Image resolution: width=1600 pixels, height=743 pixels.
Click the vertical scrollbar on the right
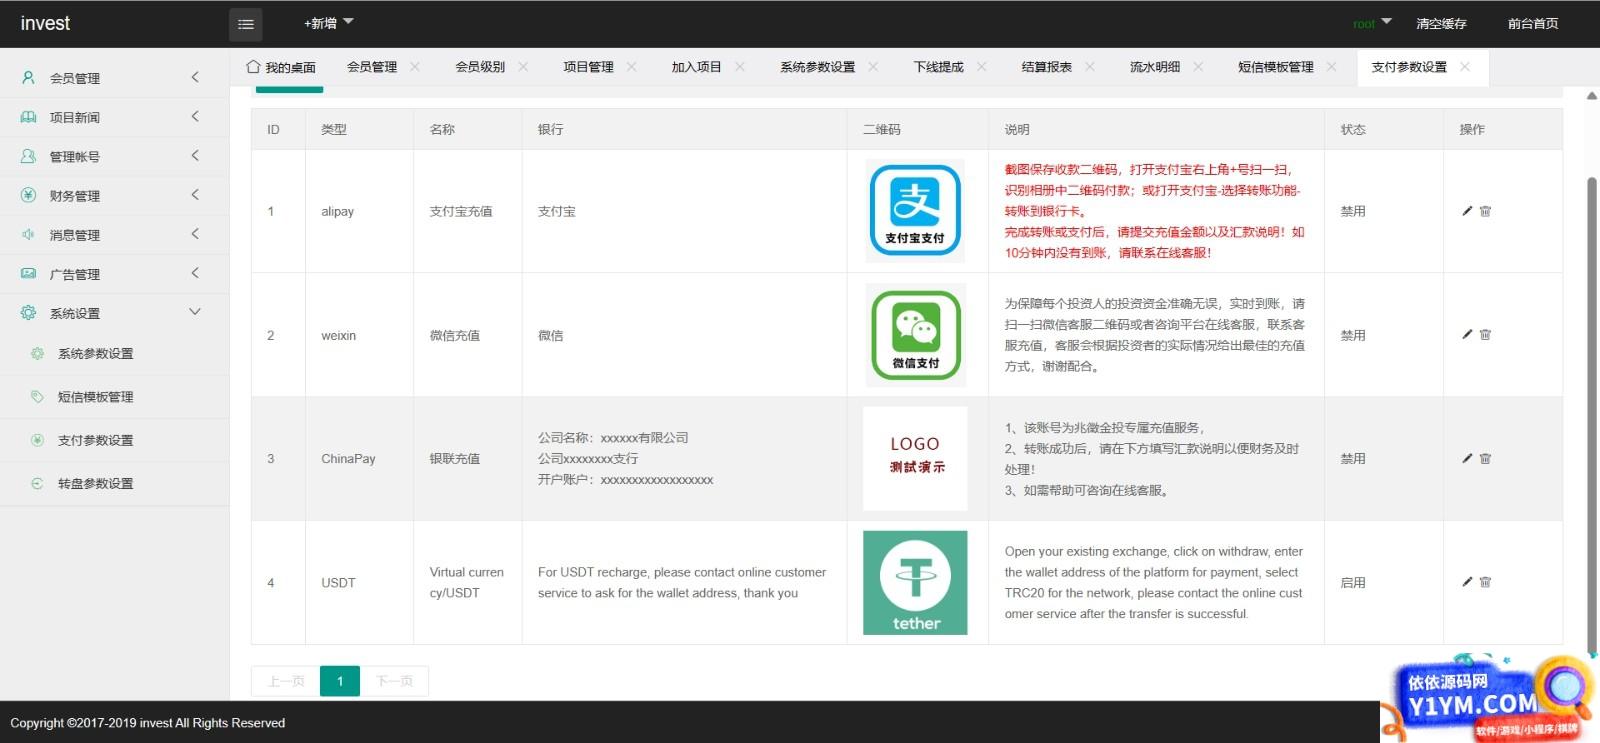(x=1592, y=415)
